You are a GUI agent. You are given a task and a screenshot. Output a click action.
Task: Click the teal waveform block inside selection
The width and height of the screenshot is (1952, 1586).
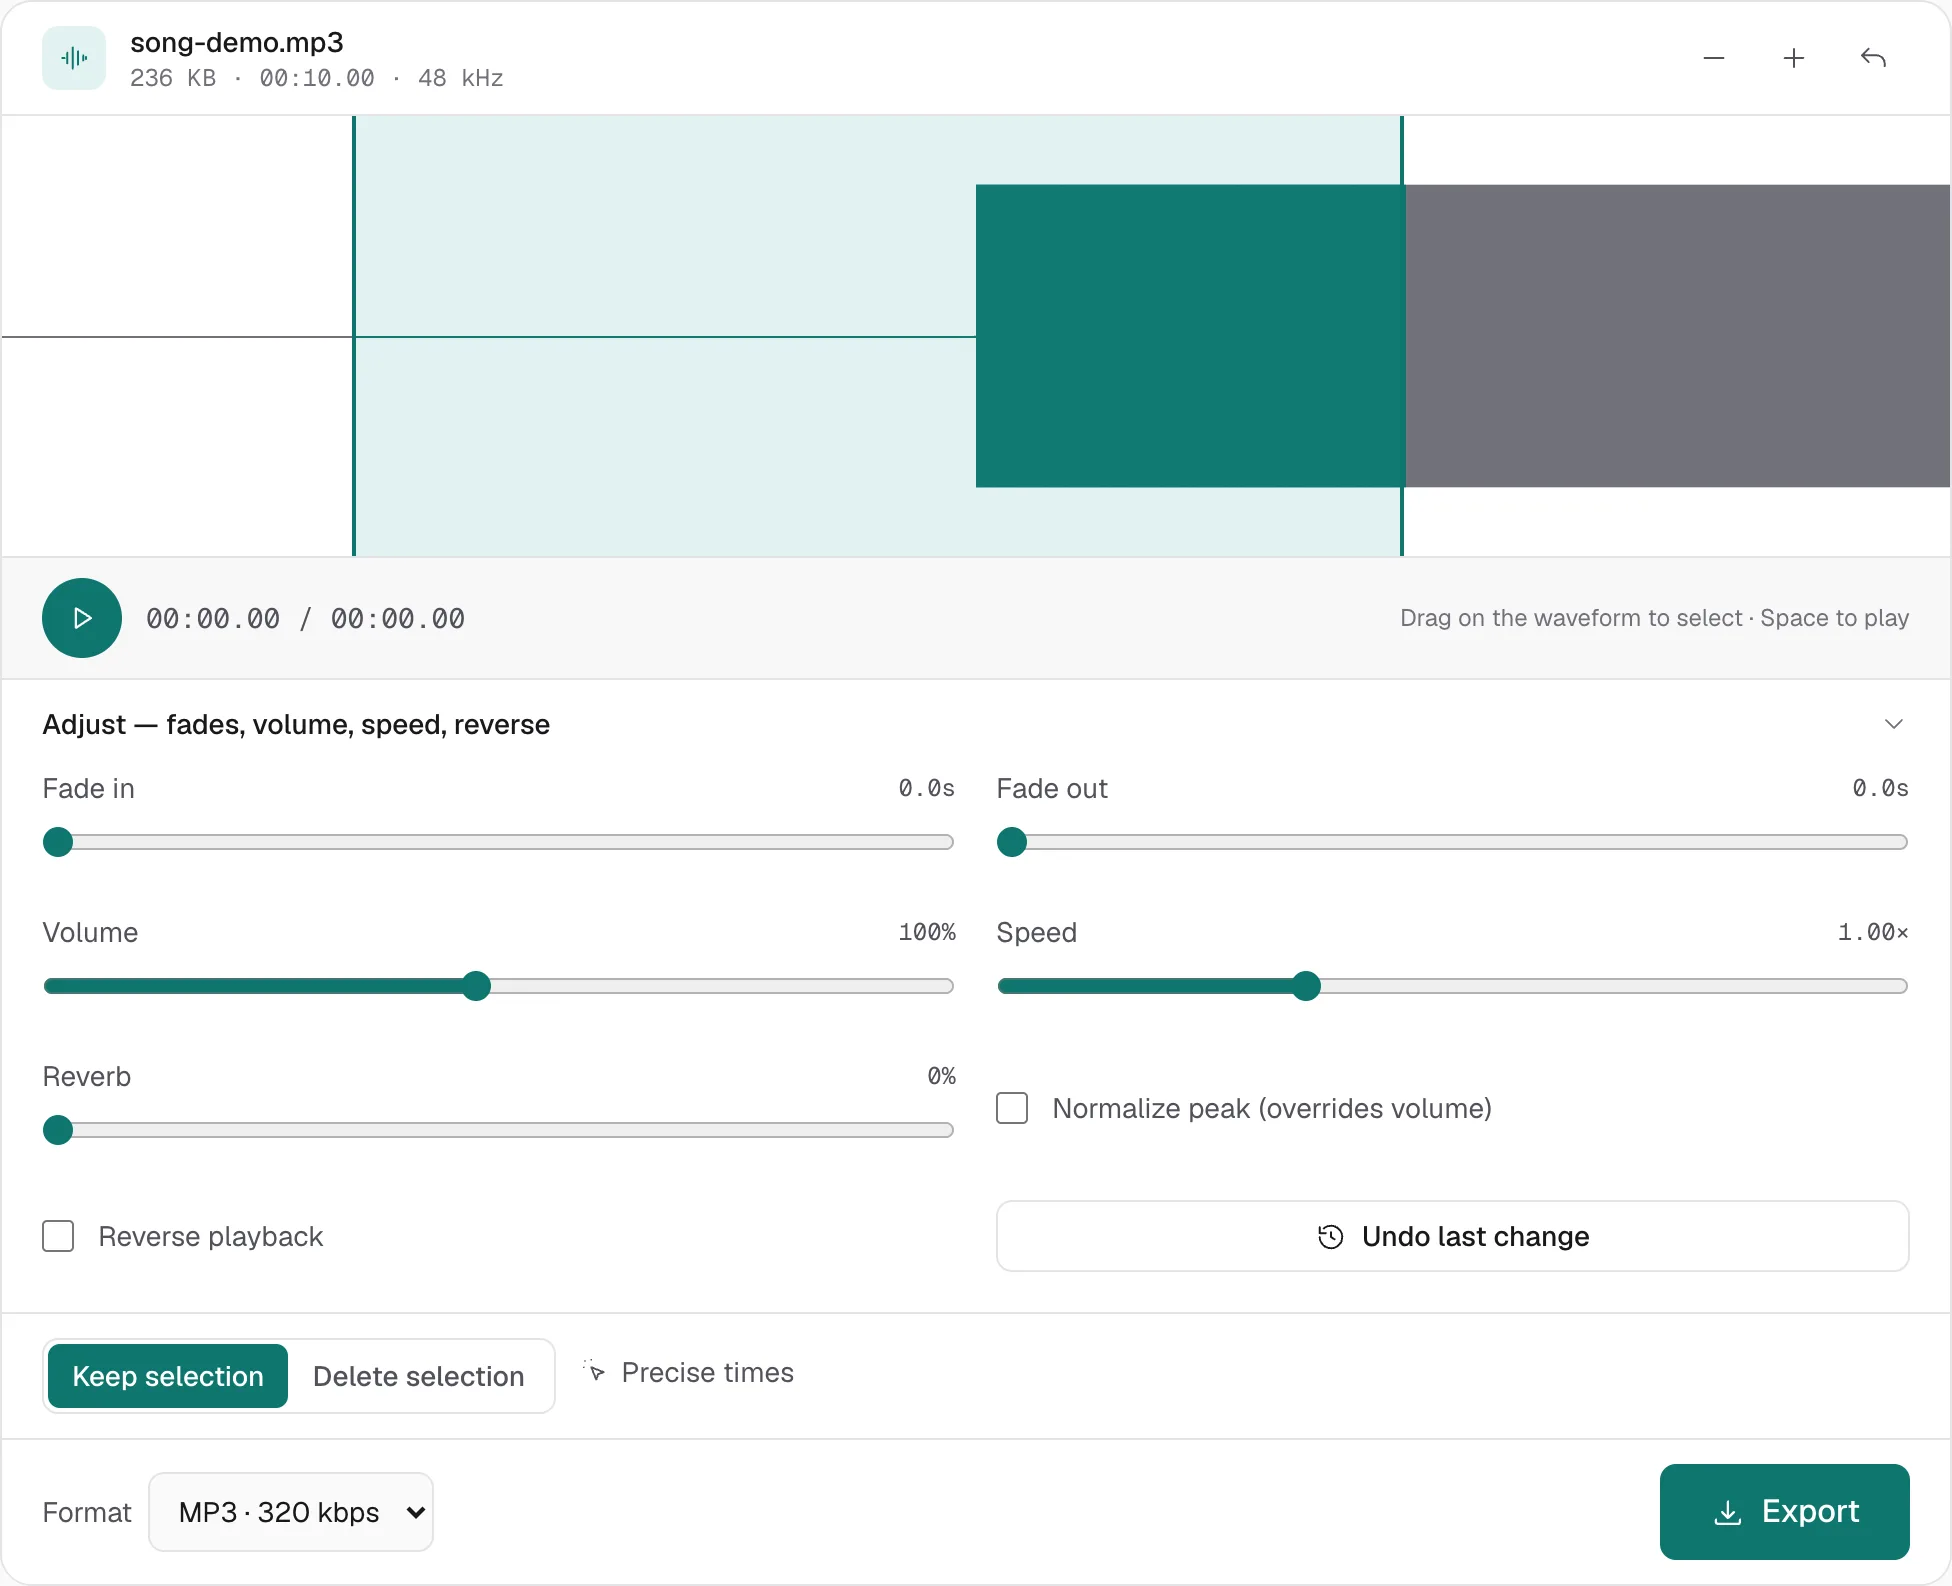[x=1188, y=336]
